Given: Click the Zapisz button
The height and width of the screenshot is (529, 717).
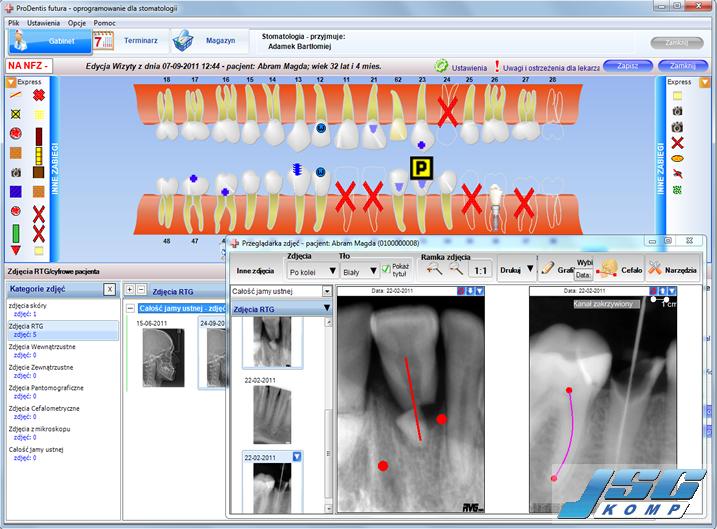Looking at the screenshot, I should coord(627,66).
